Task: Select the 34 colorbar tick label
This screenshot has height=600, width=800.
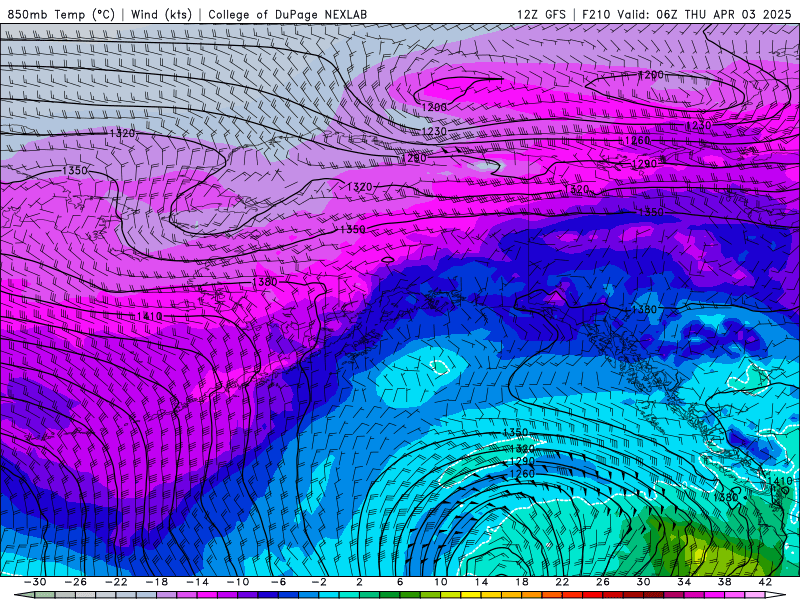Action: (684, 582)
